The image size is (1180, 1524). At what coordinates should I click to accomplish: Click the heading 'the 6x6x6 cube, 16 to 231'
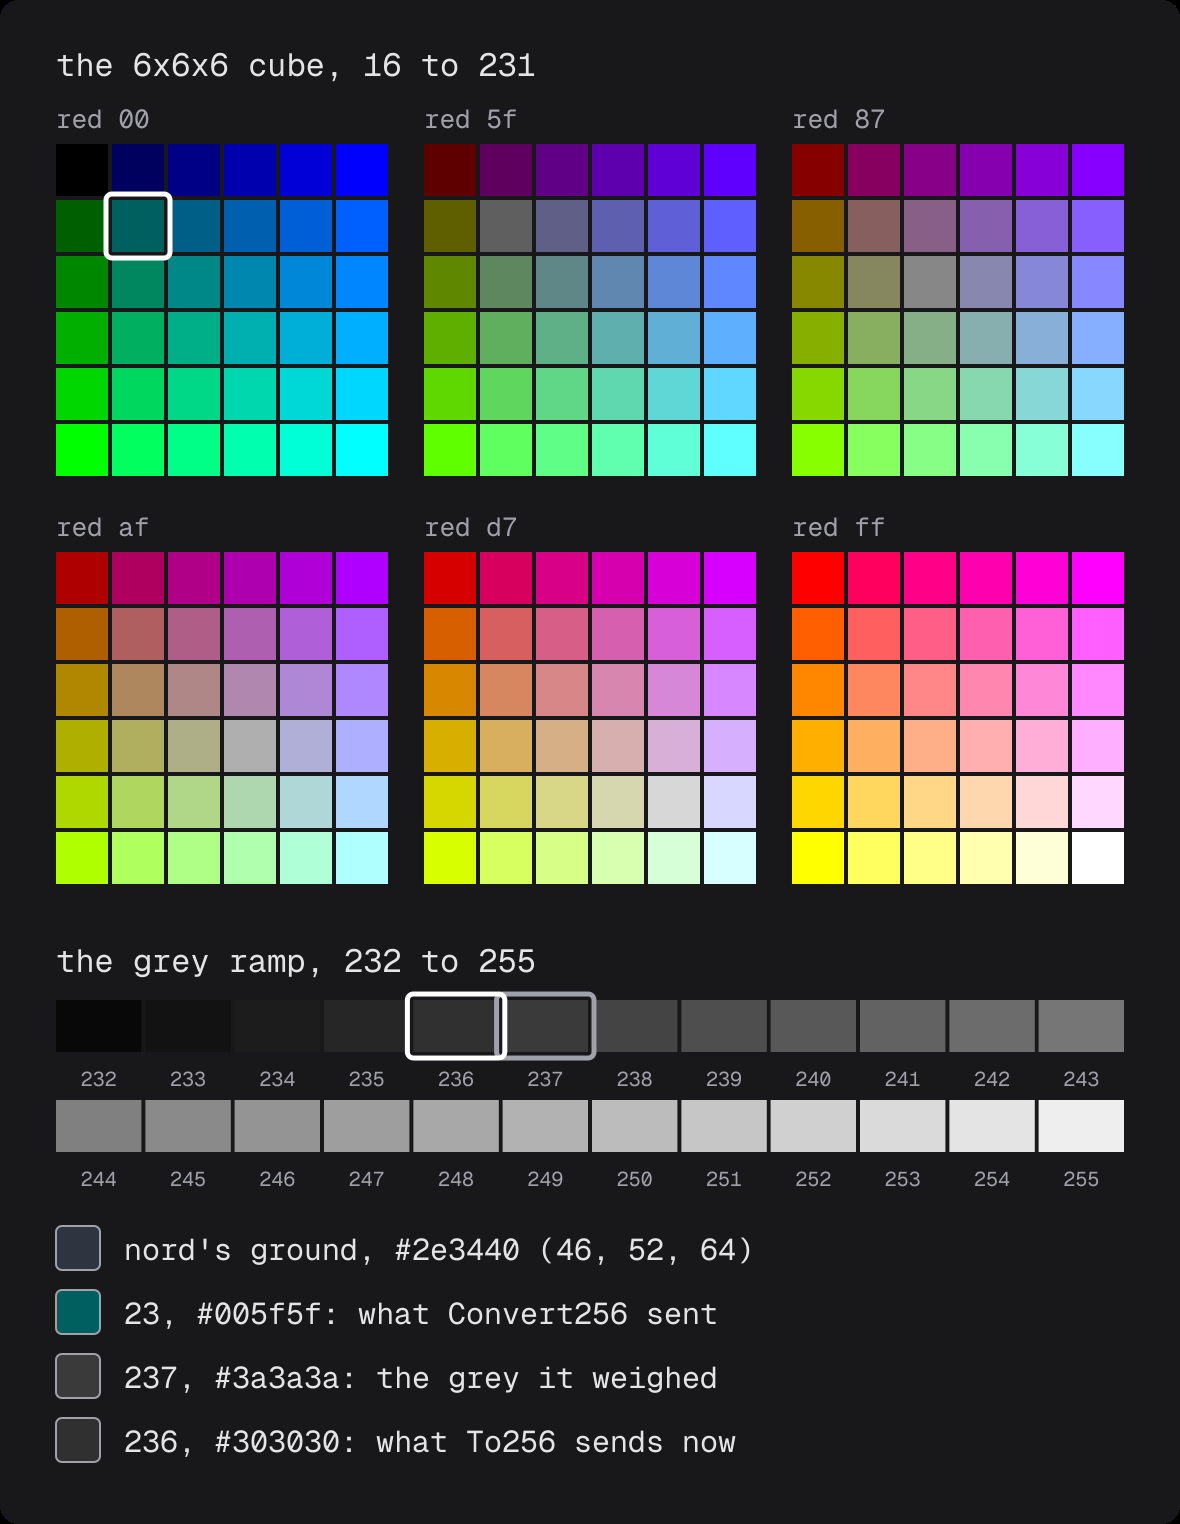(x=296, y=66)
